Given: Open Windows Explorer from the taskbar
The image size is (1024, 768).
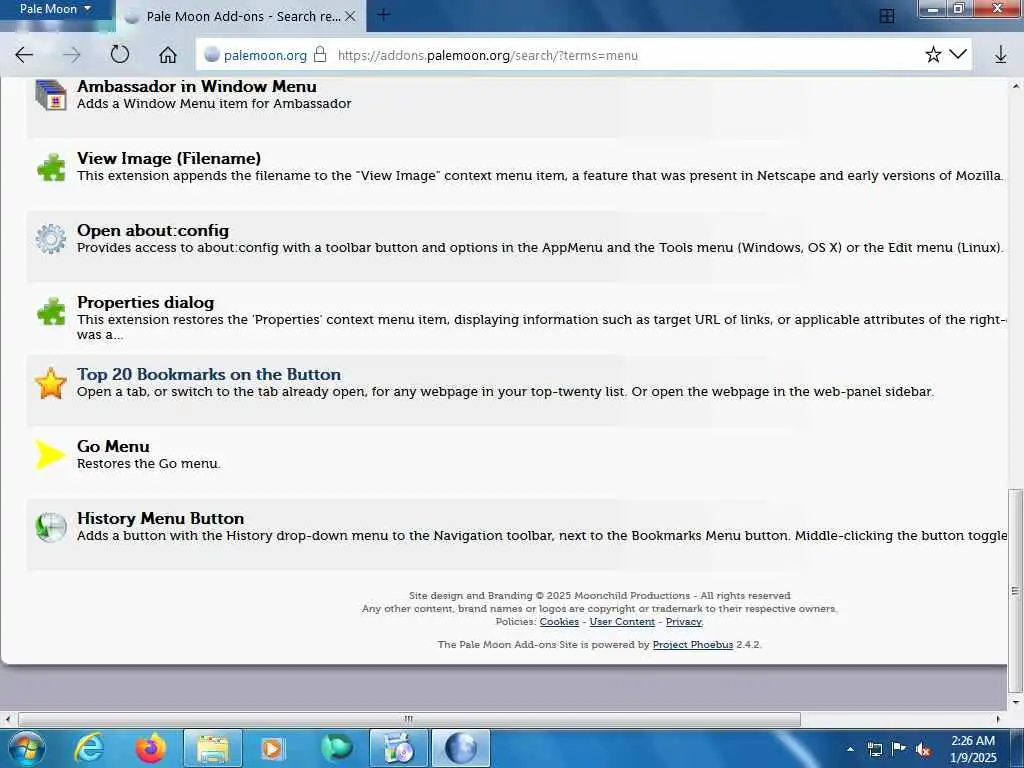Looking at the screenshot, I should pos(213,748).
